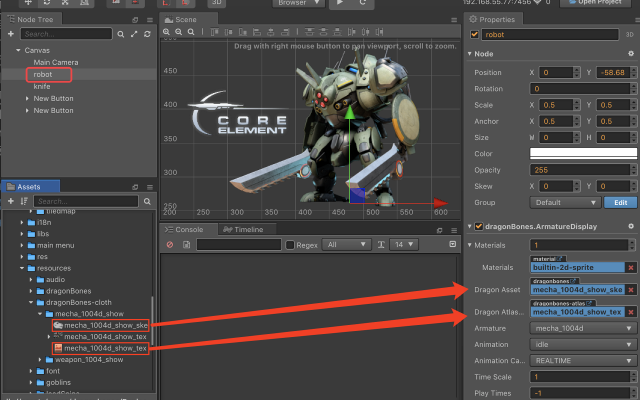This screenshot has height=400, width=640.
Task: Align selected nodes to bottom edge
Action: (243, 32)
